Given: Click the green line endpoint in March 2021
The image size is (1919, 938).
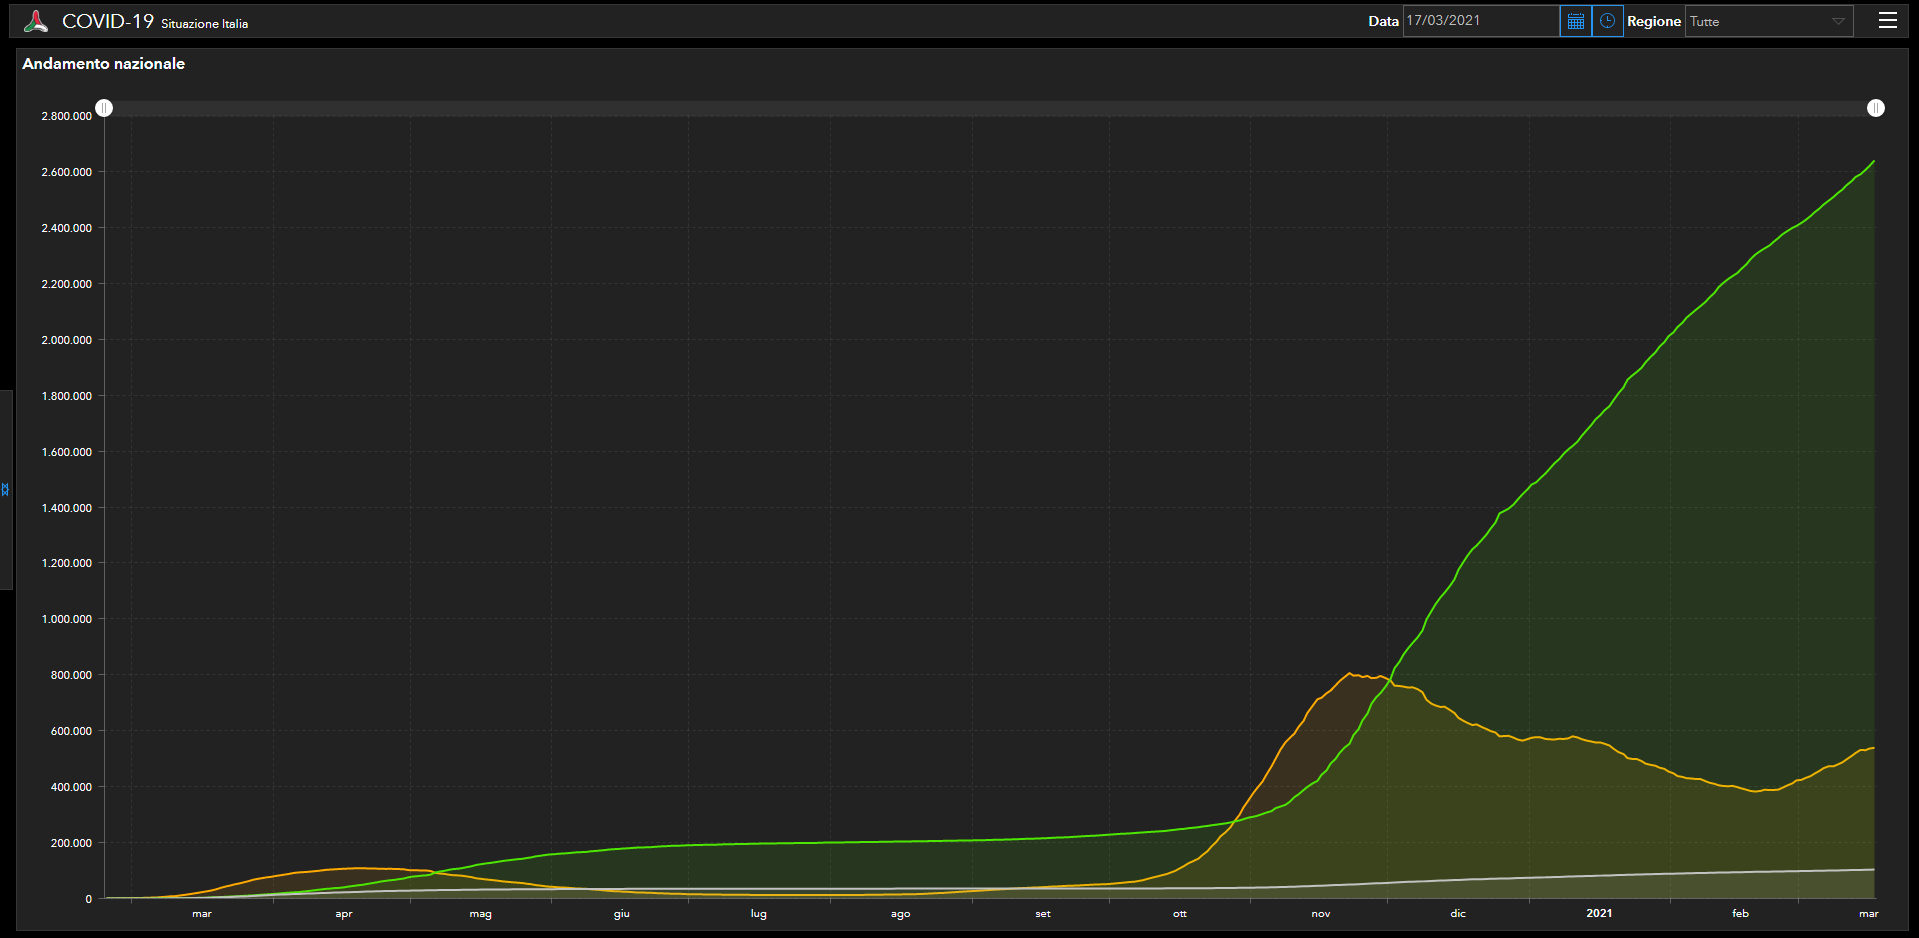Looking at the screenshot, I should (1873, 162).
